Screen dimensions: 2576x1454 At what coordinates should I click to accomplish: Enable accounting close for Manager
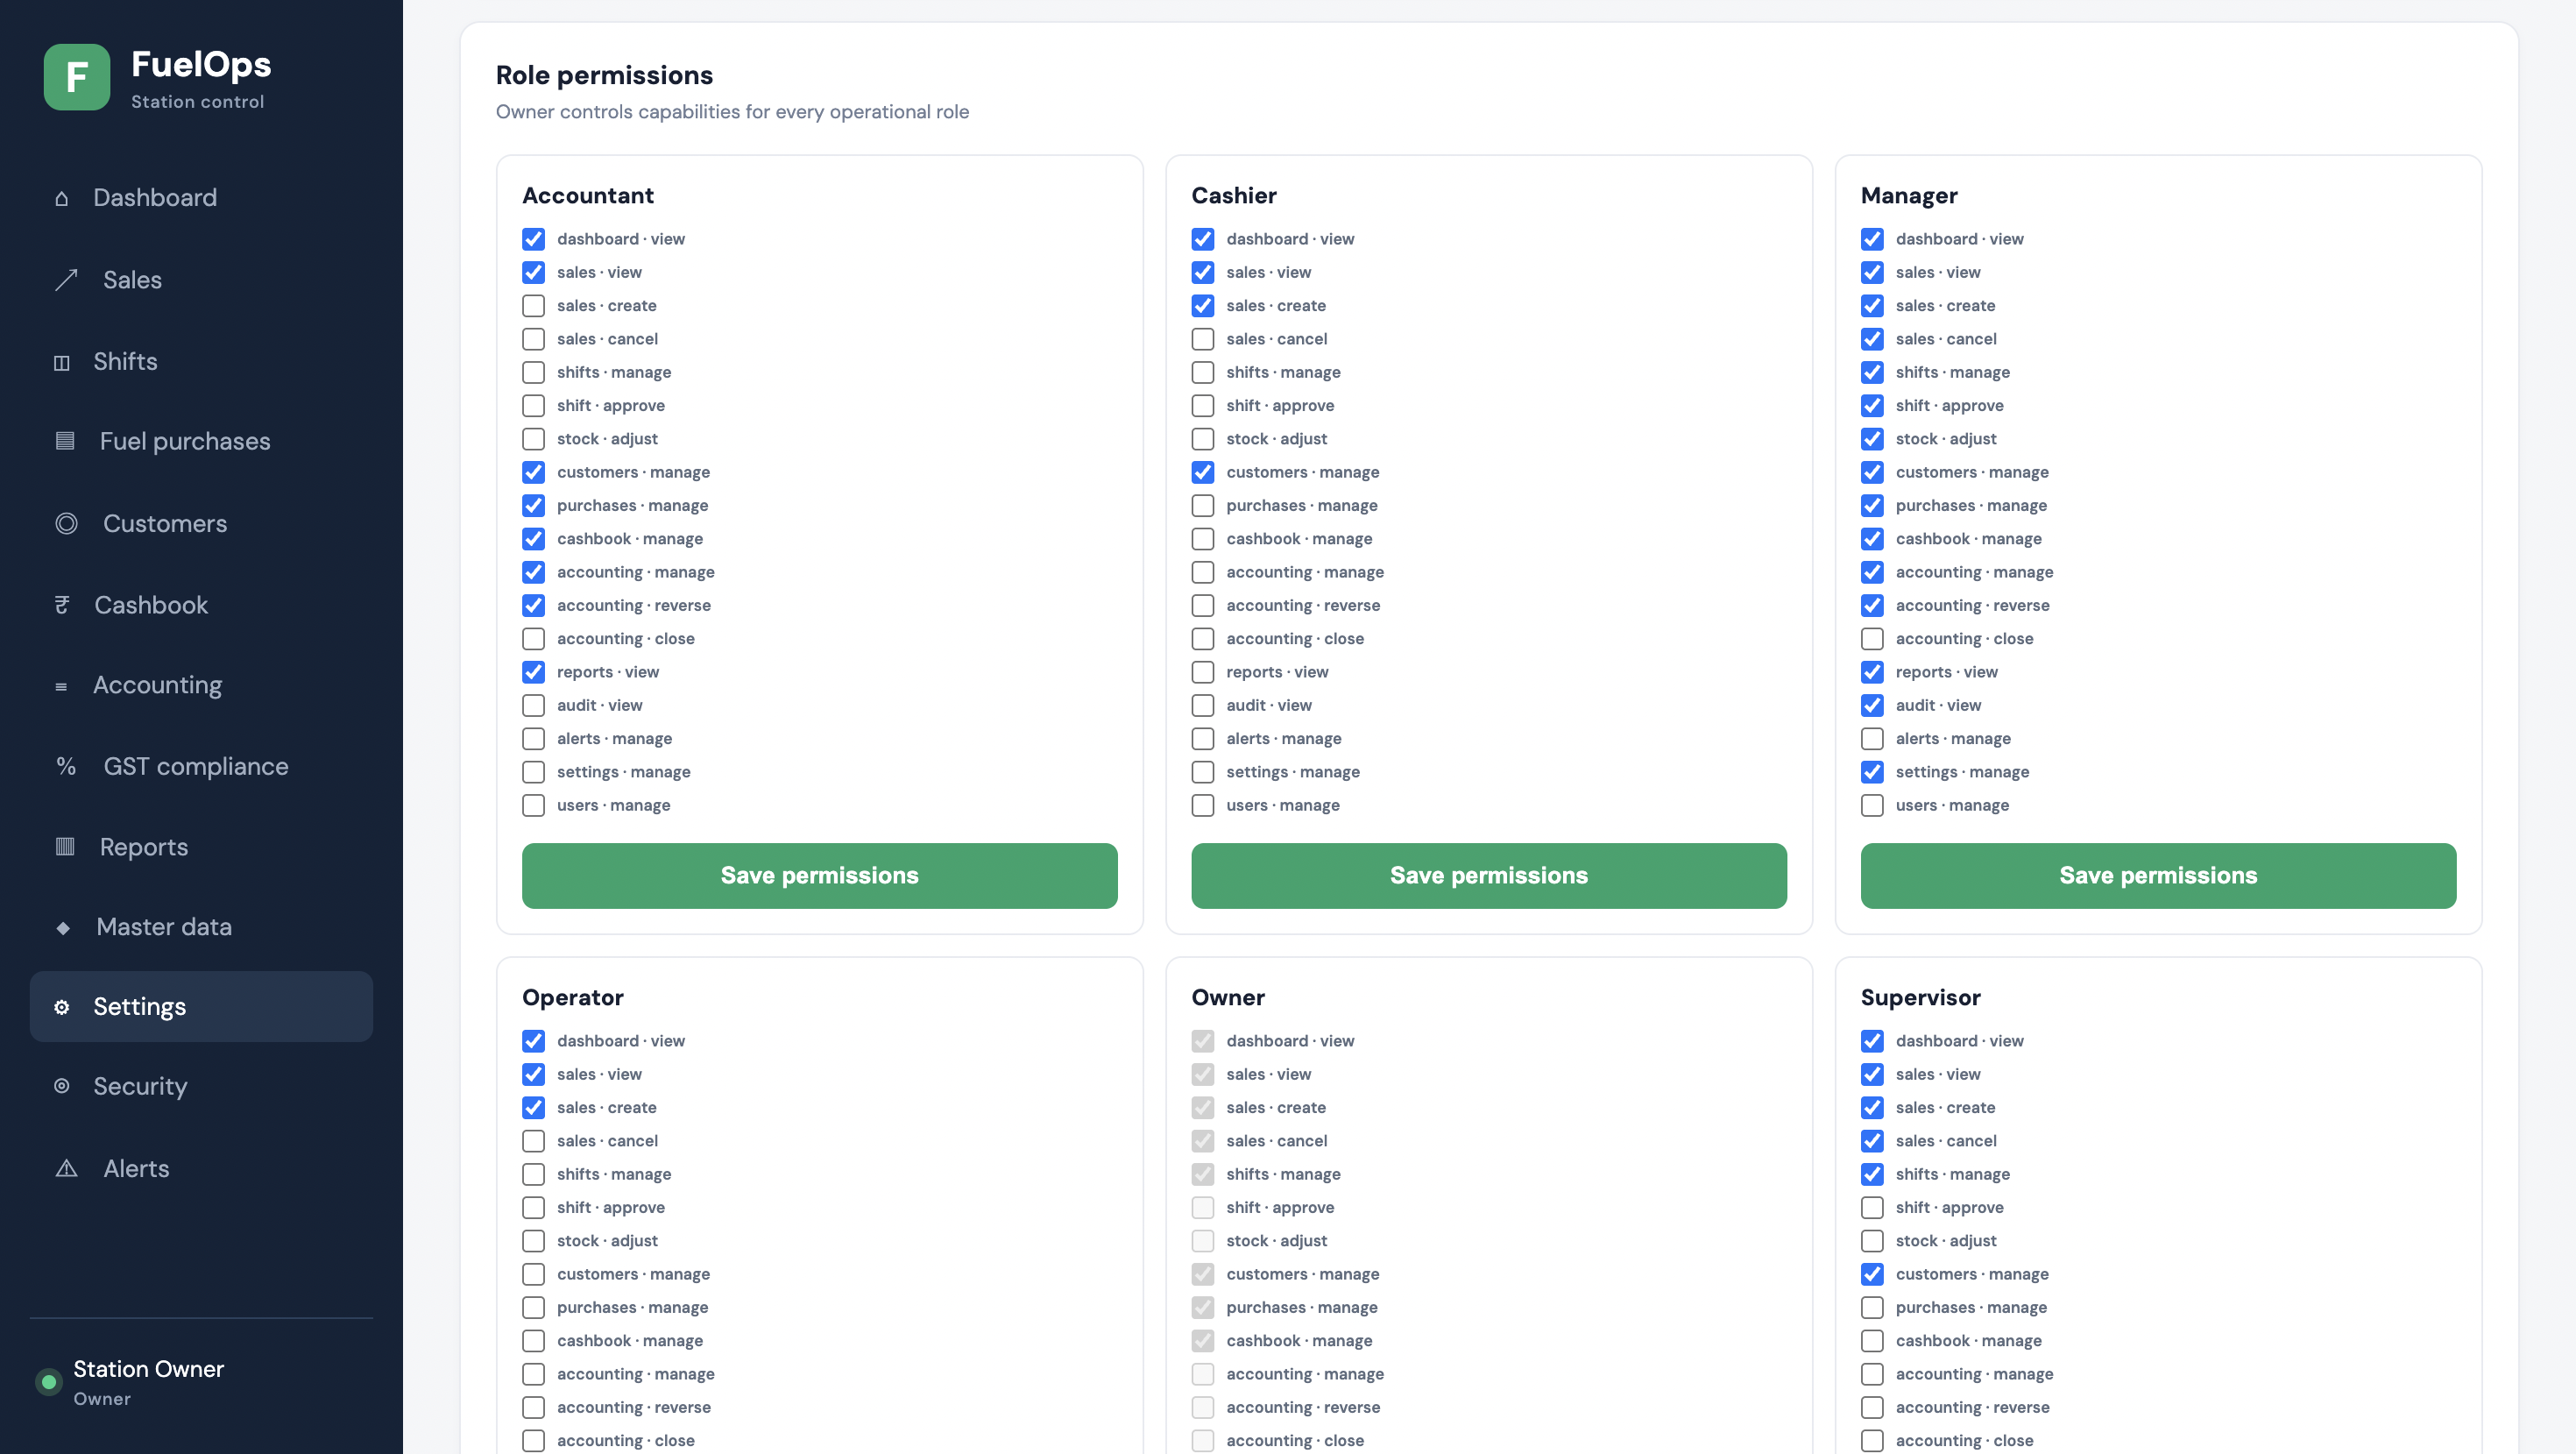click(x=1872, y=639)
